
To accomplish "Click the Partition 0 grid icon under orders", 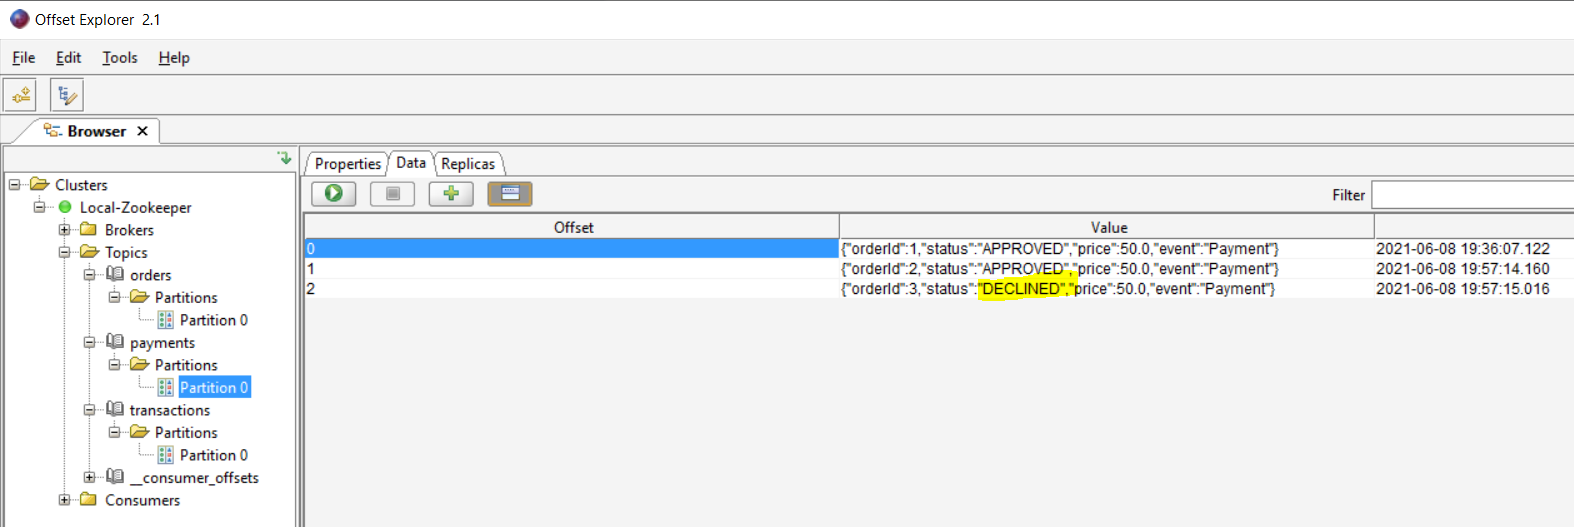I will coord(166,320).
